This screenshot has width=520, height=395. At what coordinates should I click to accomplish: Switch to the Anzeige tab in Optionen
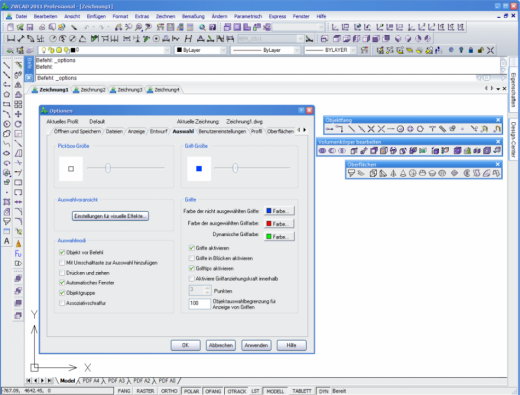click(x=136, y=131)
